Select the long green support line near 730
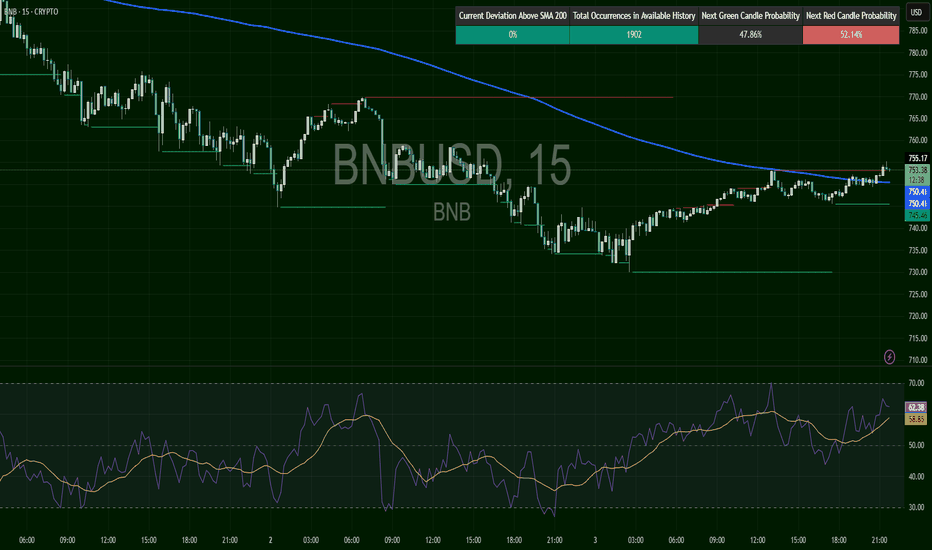 click(x=731, y=272)
